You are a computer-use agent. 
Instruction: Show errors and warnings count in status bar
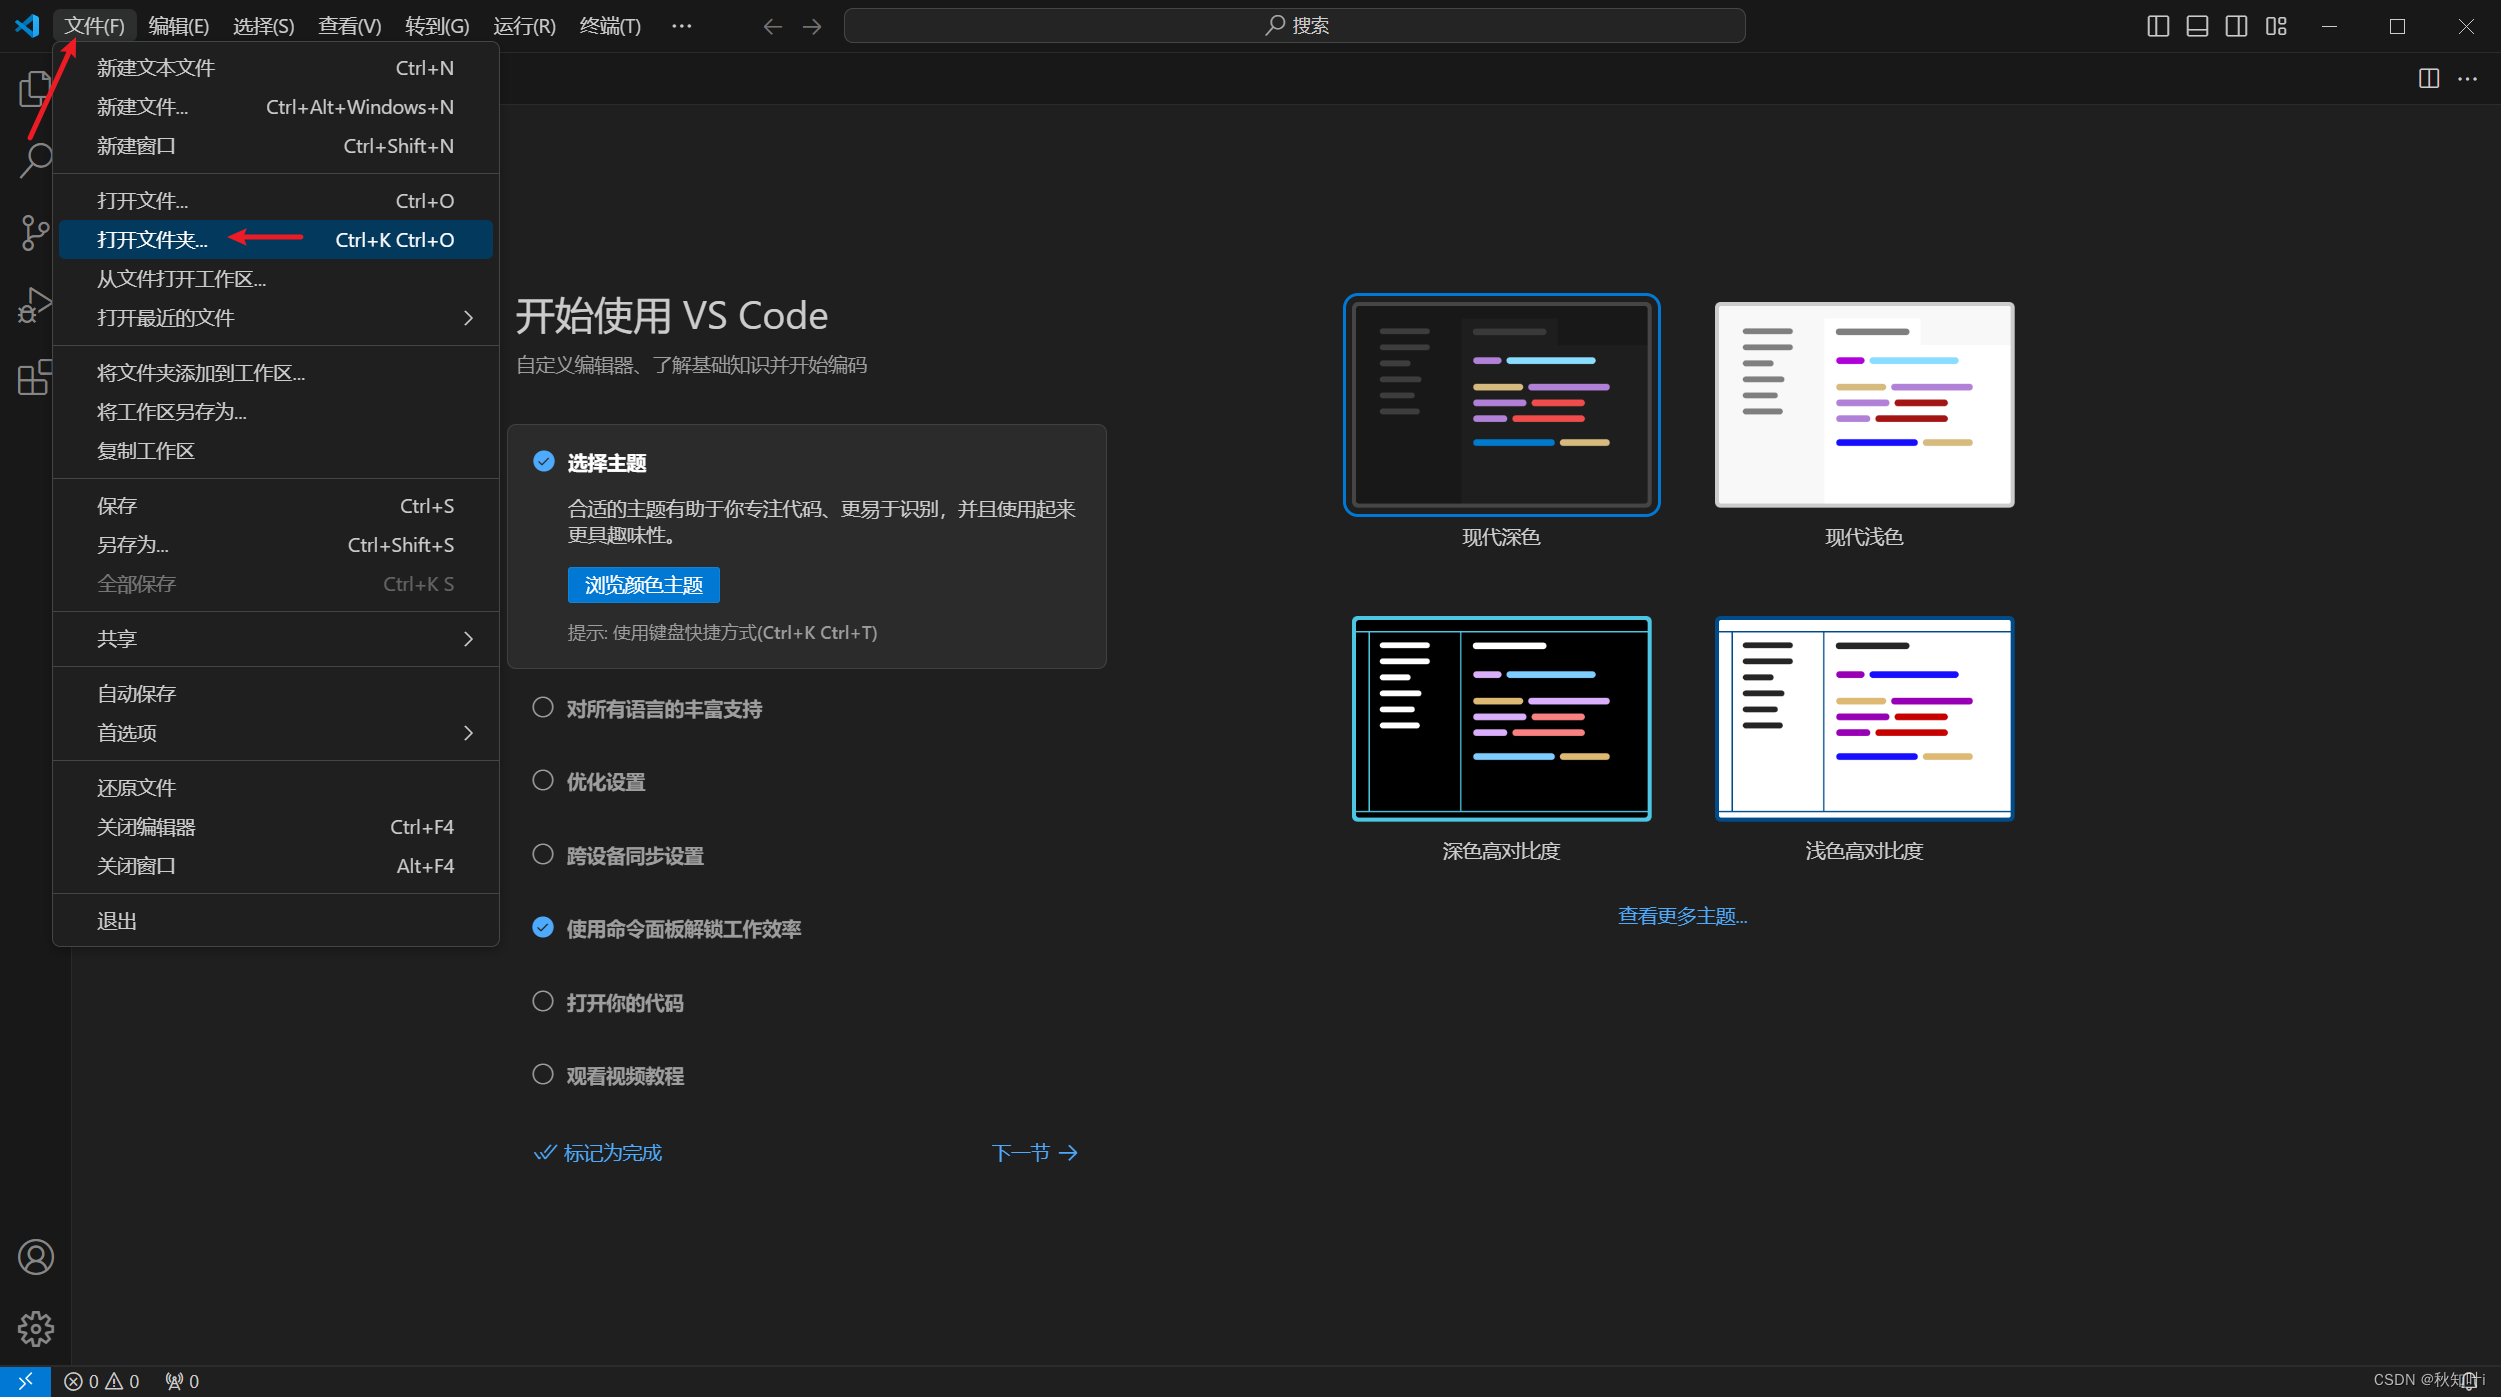click(x=102, y=1381)
